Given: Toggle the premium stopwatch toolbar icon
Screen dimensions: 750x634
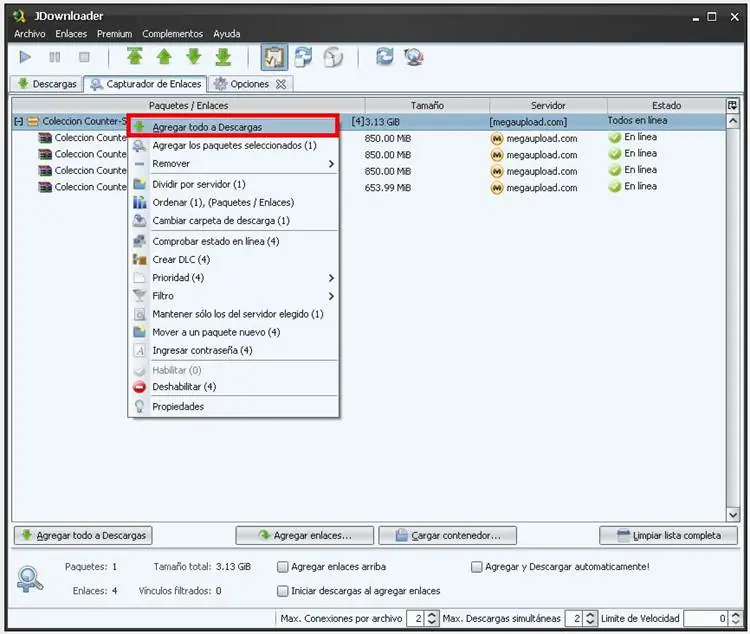Looking at the screenshot, I should 333,57.
